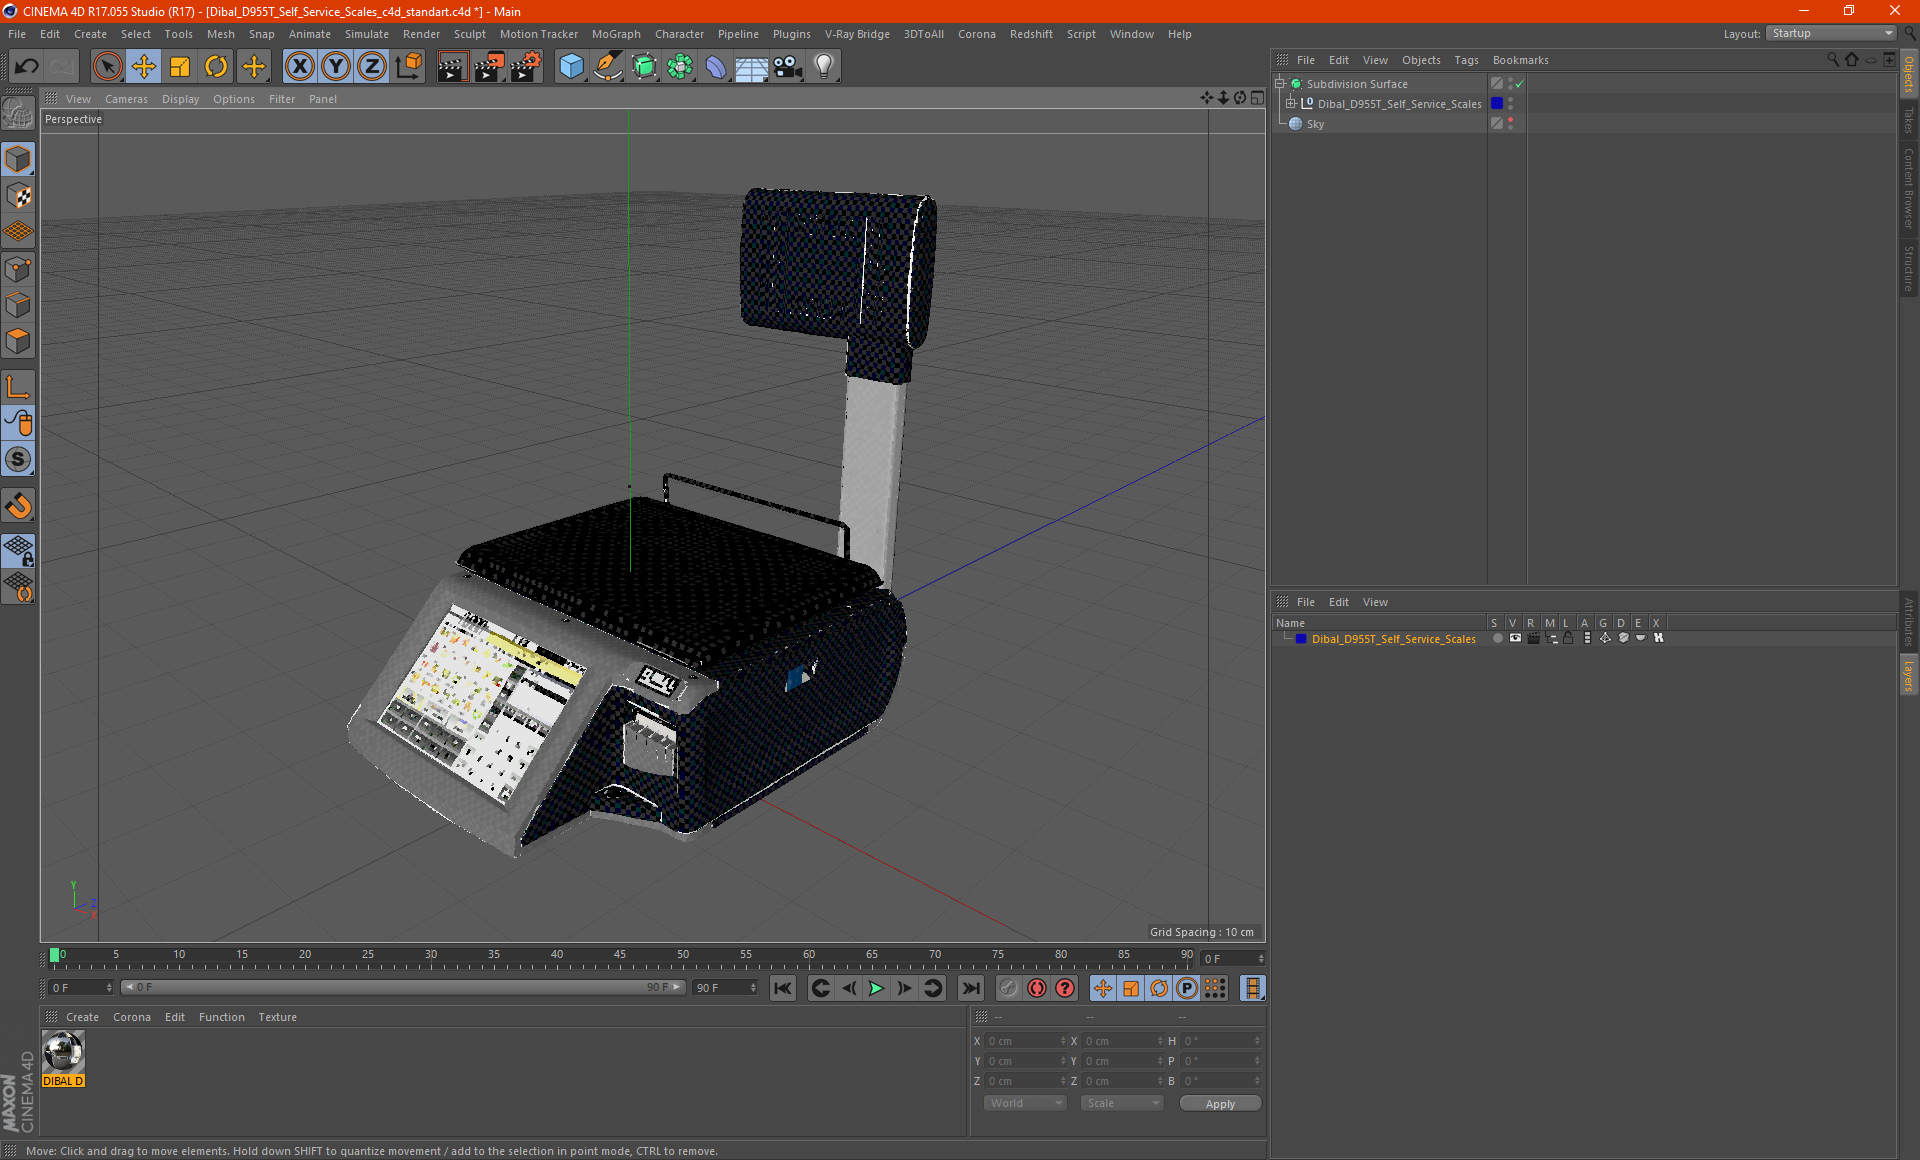Toggle autokeying button

click(1037, 988)
